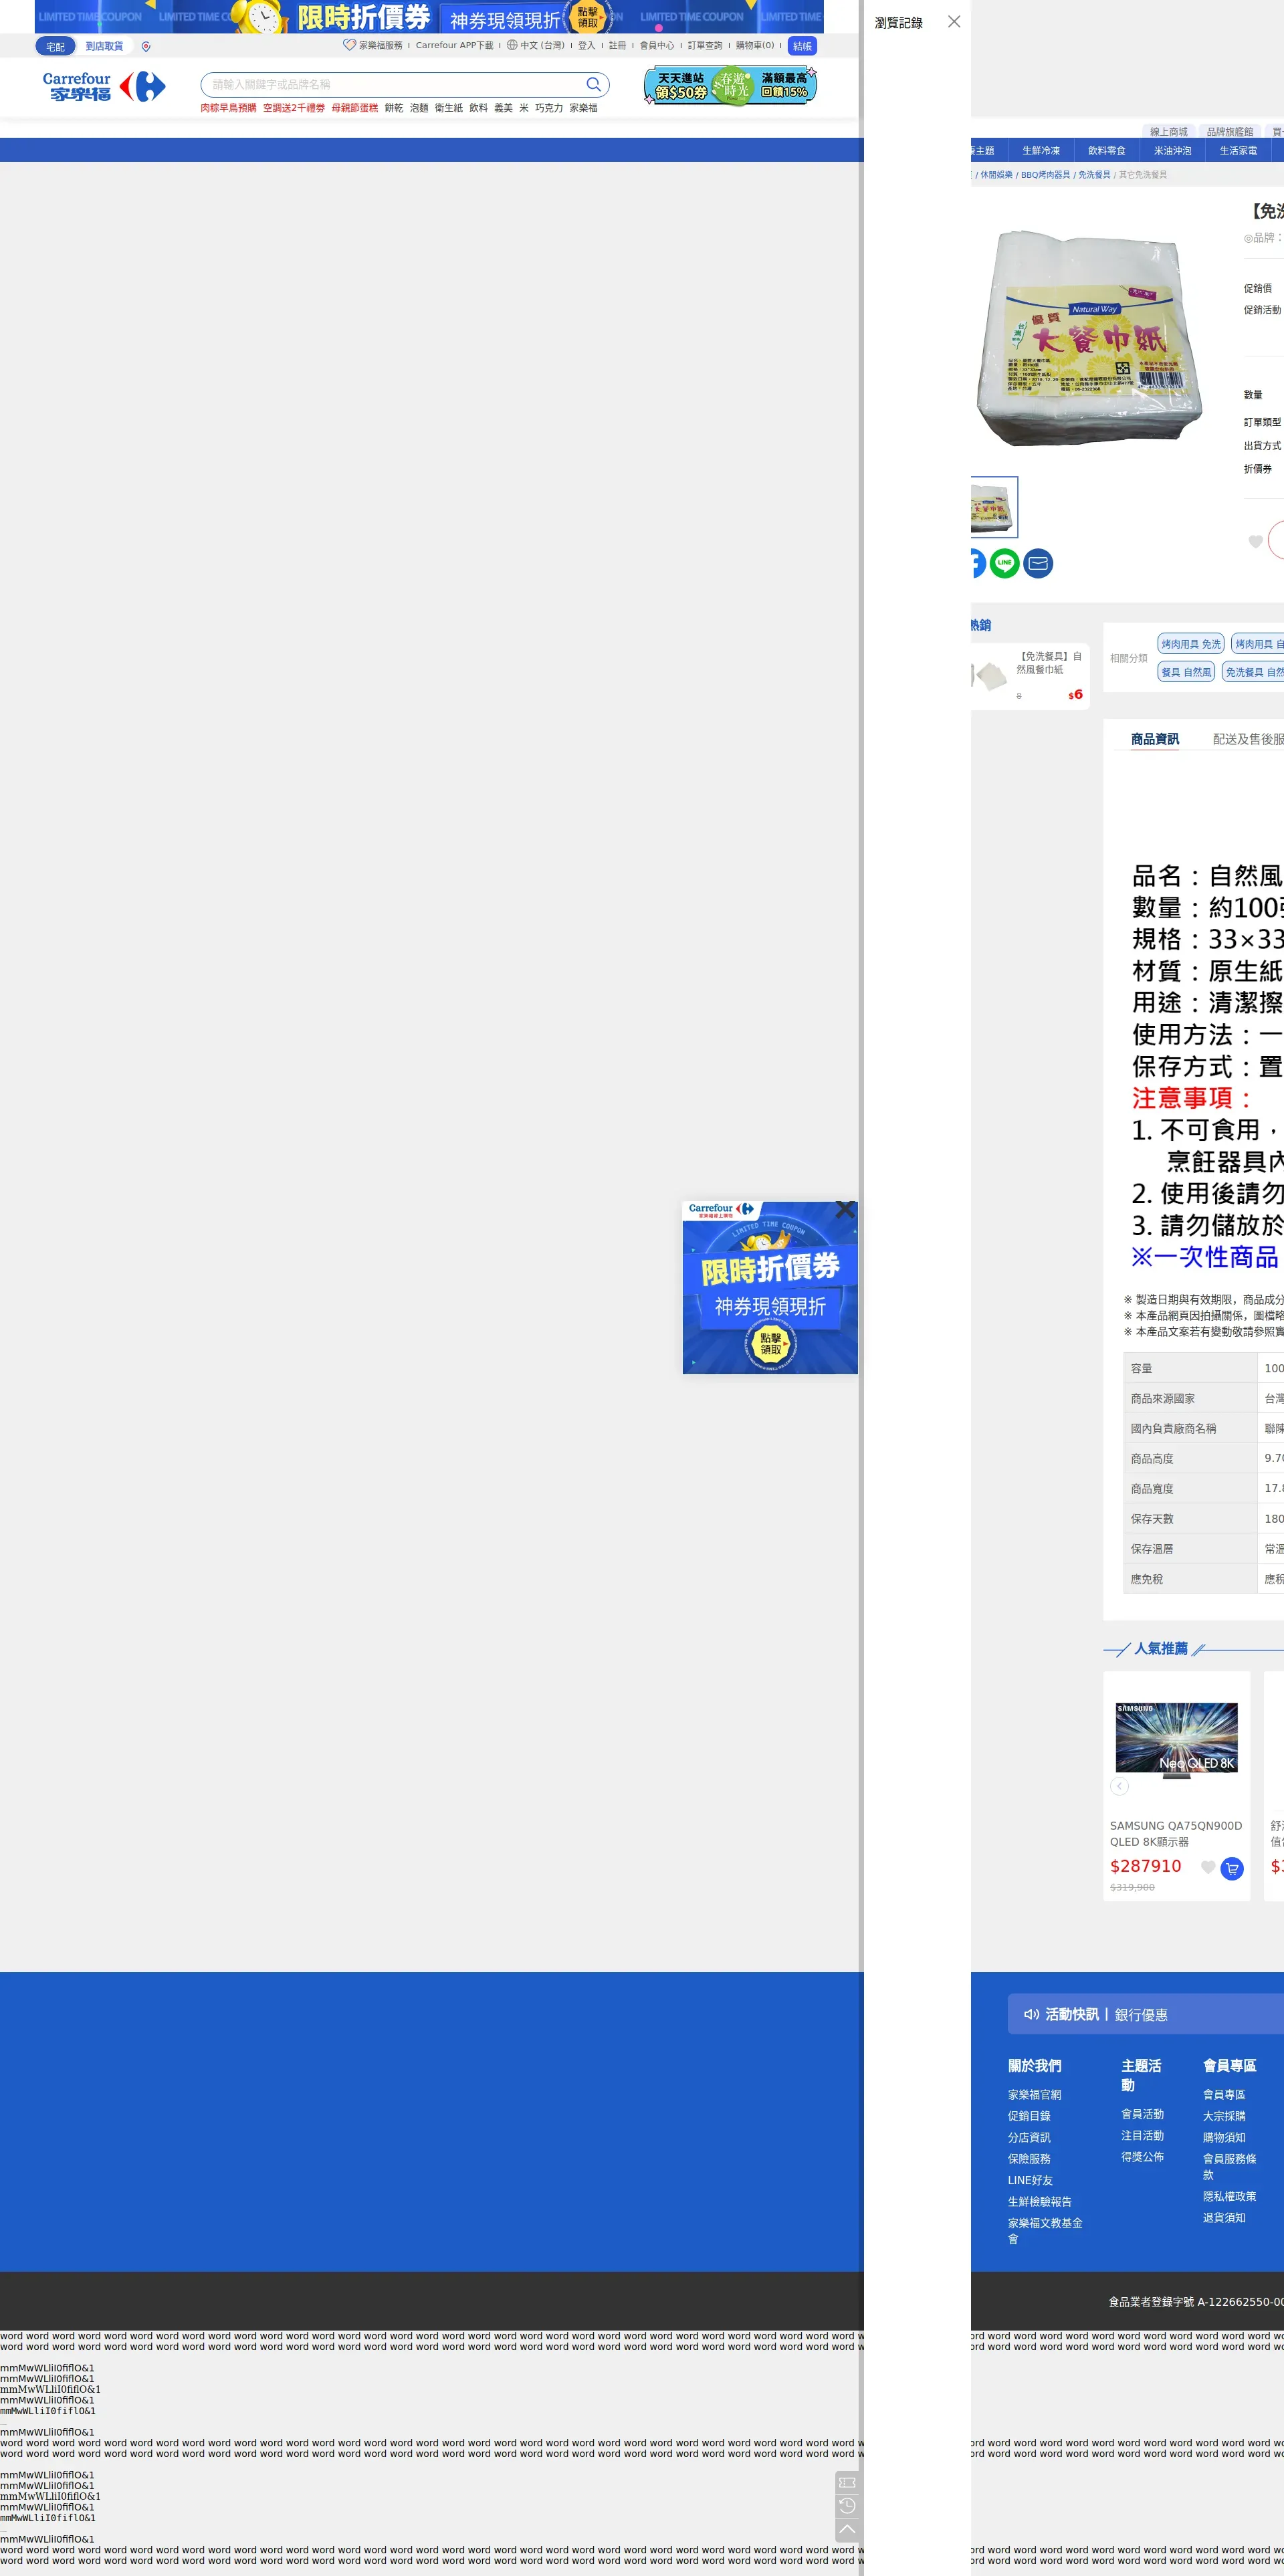Open browsing history clock icon
The height and width of the screenshot is (2576, 1284).
pos(847,2505)
